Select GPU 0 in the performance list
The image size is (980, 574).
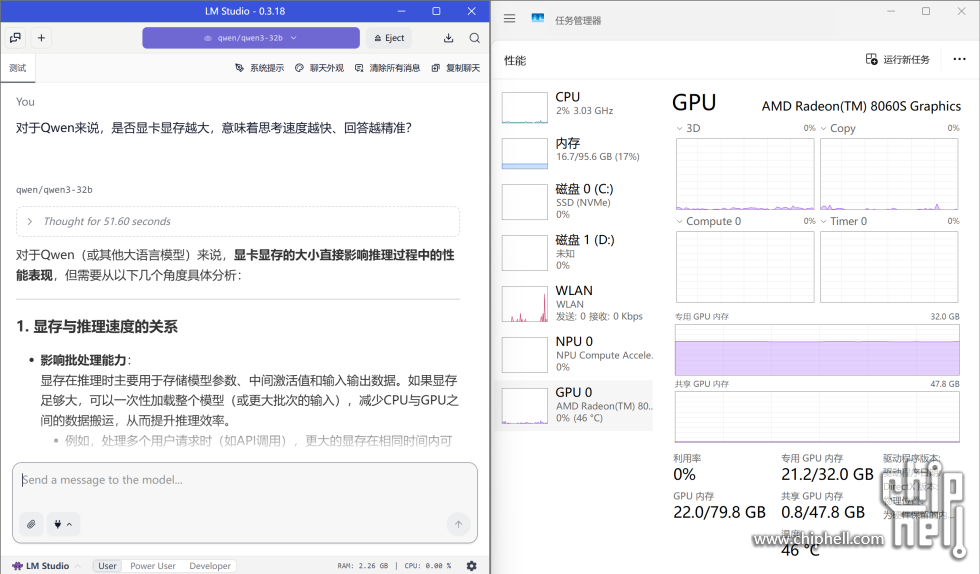[574, 406]
